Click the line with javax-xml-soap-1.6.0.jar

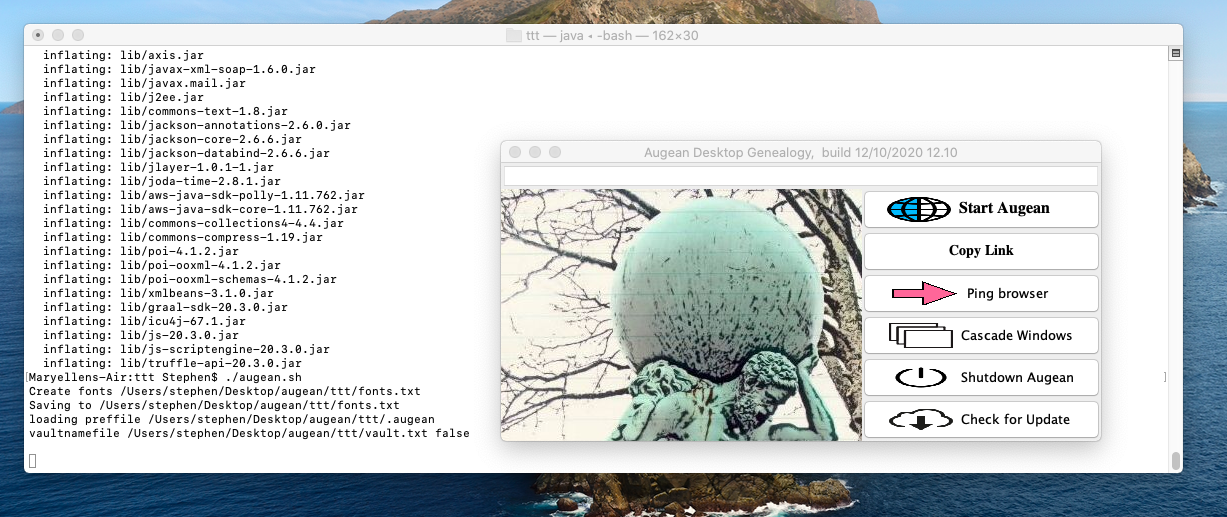pyautogui.click(x=180, y=70)
